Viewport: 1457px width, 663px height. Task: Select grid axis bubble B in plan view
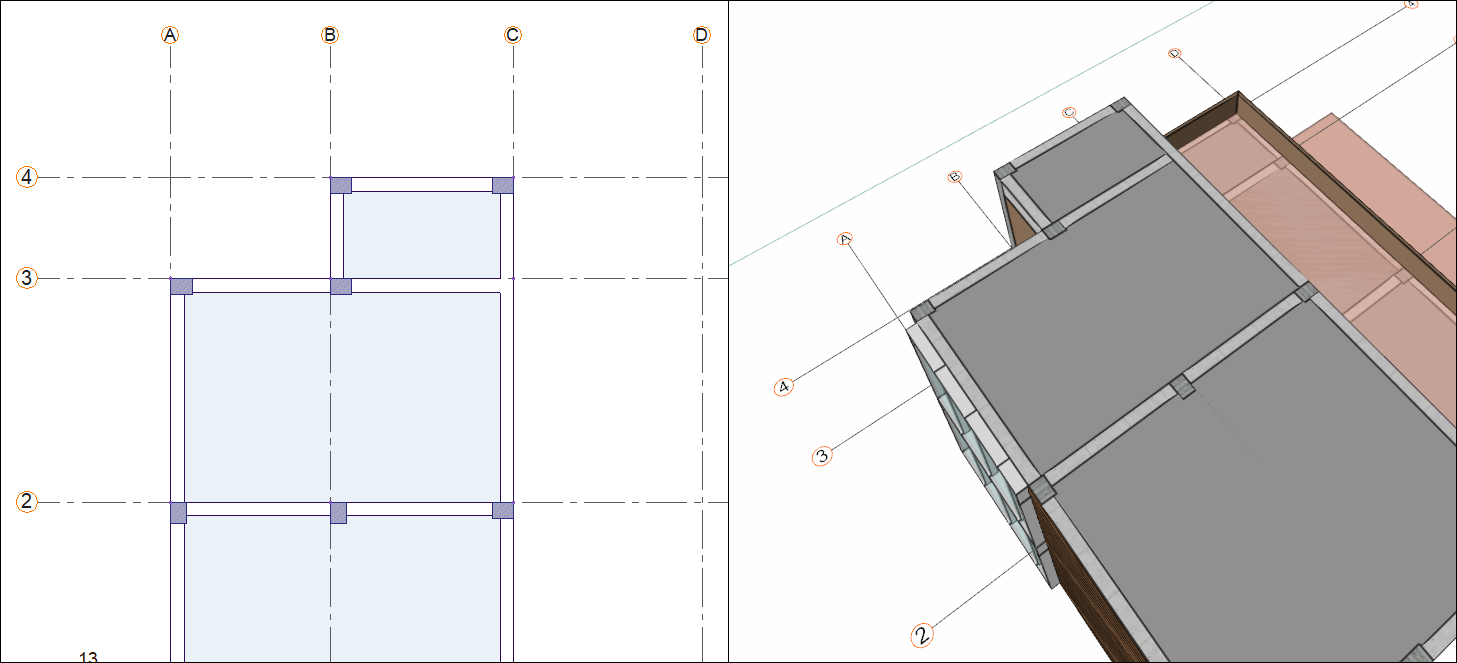330,35
